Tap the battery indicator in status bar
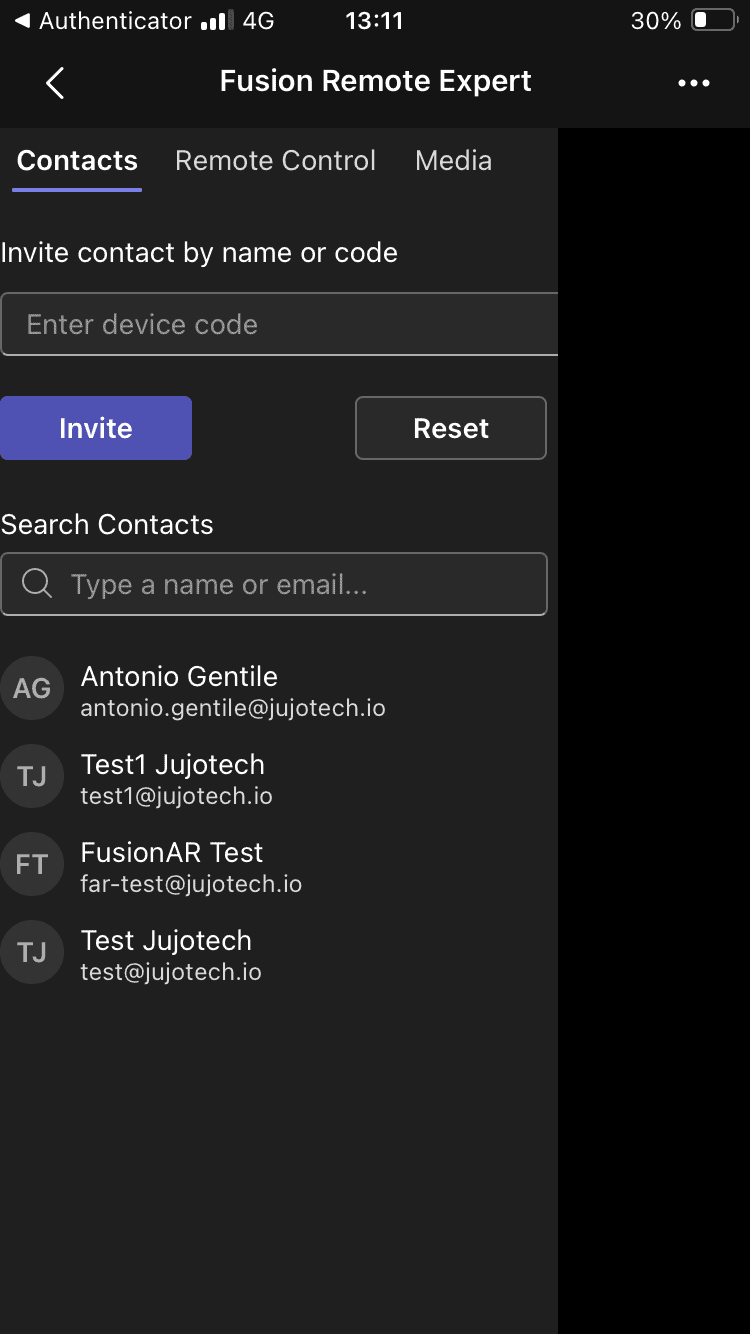 (713, 21)
